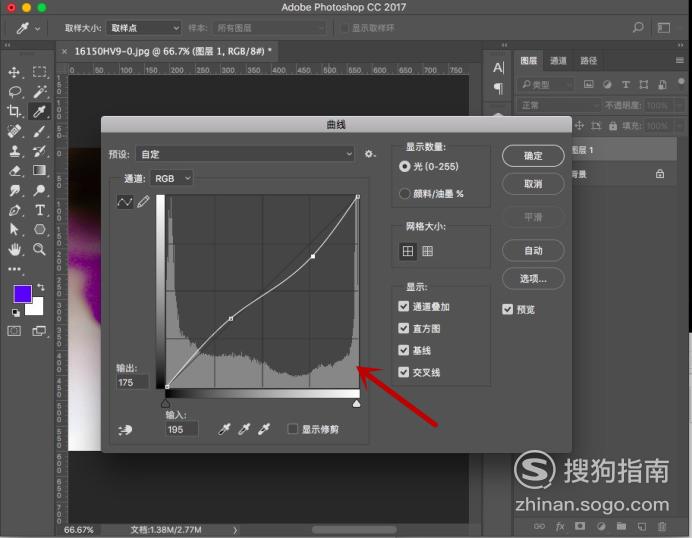Select the Lasso tool
Image resolution: width=692 pixels, height=538 pixels.
(14, 92)
